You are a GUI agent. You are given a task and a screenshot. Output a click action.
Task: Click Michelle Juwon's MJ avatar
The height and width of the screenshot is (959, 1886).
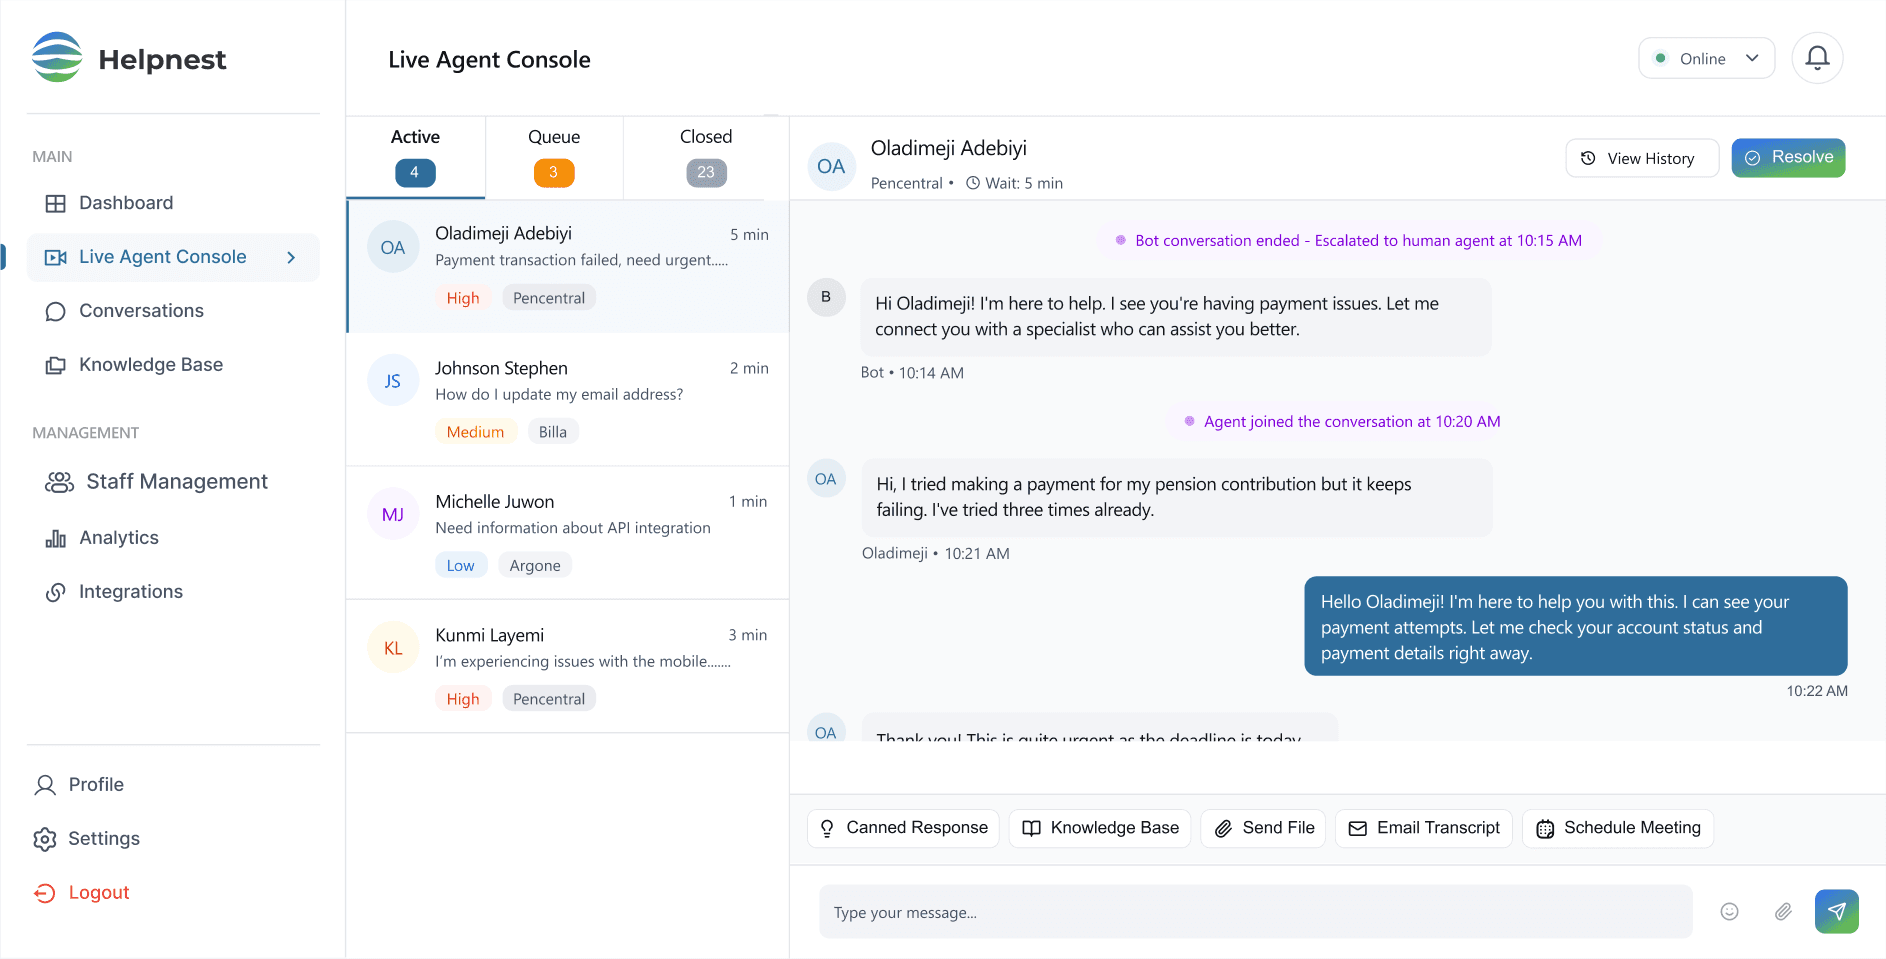393,514
